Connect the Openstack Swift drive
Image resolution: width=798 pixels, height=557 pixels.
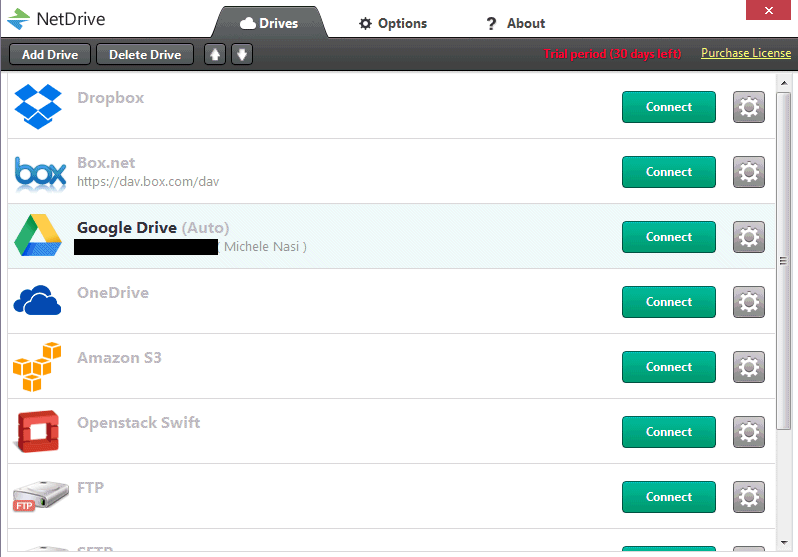point(669,432)
